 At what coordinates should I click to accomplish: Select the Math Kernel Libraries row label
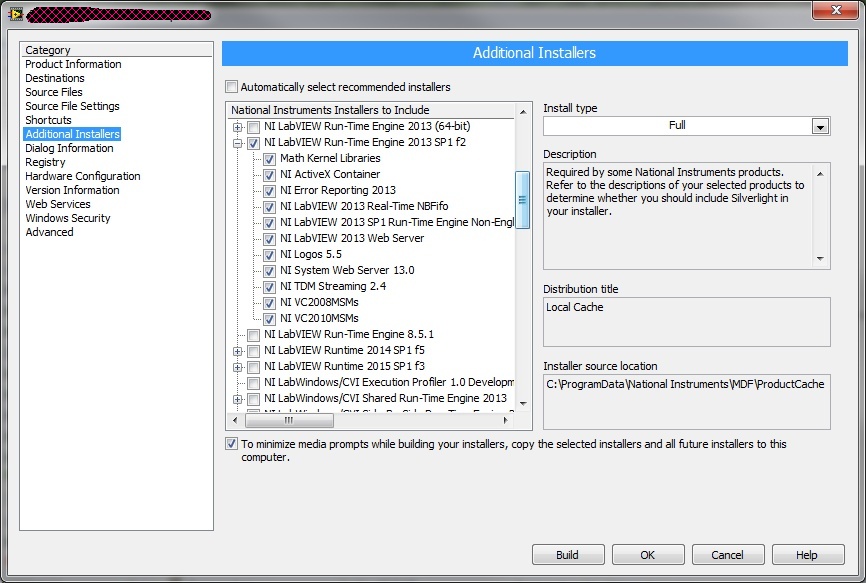coord(330,158)
